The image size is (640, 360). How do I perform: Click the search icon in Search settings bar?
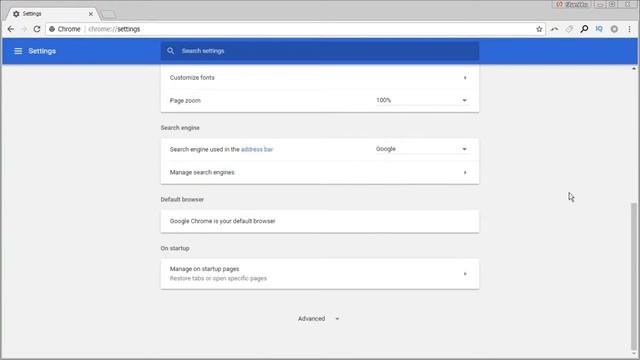click(171, 51)
